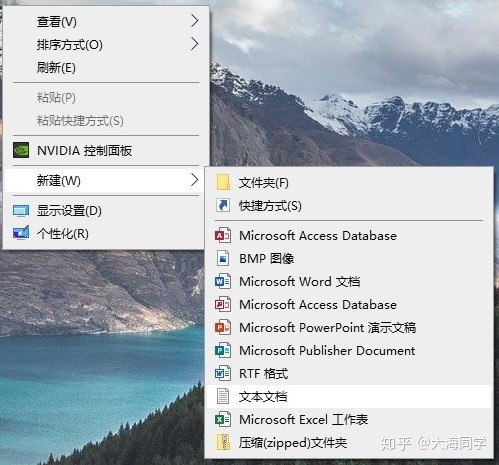Create a 压缩(zipped)文件夹
499x465 pixels.
tap(349, 442)
